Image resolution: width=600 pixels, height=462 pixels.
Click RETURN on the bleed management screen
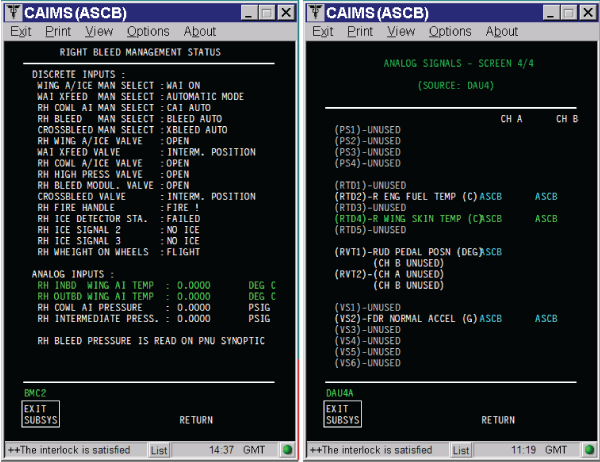tap(196, 420)
